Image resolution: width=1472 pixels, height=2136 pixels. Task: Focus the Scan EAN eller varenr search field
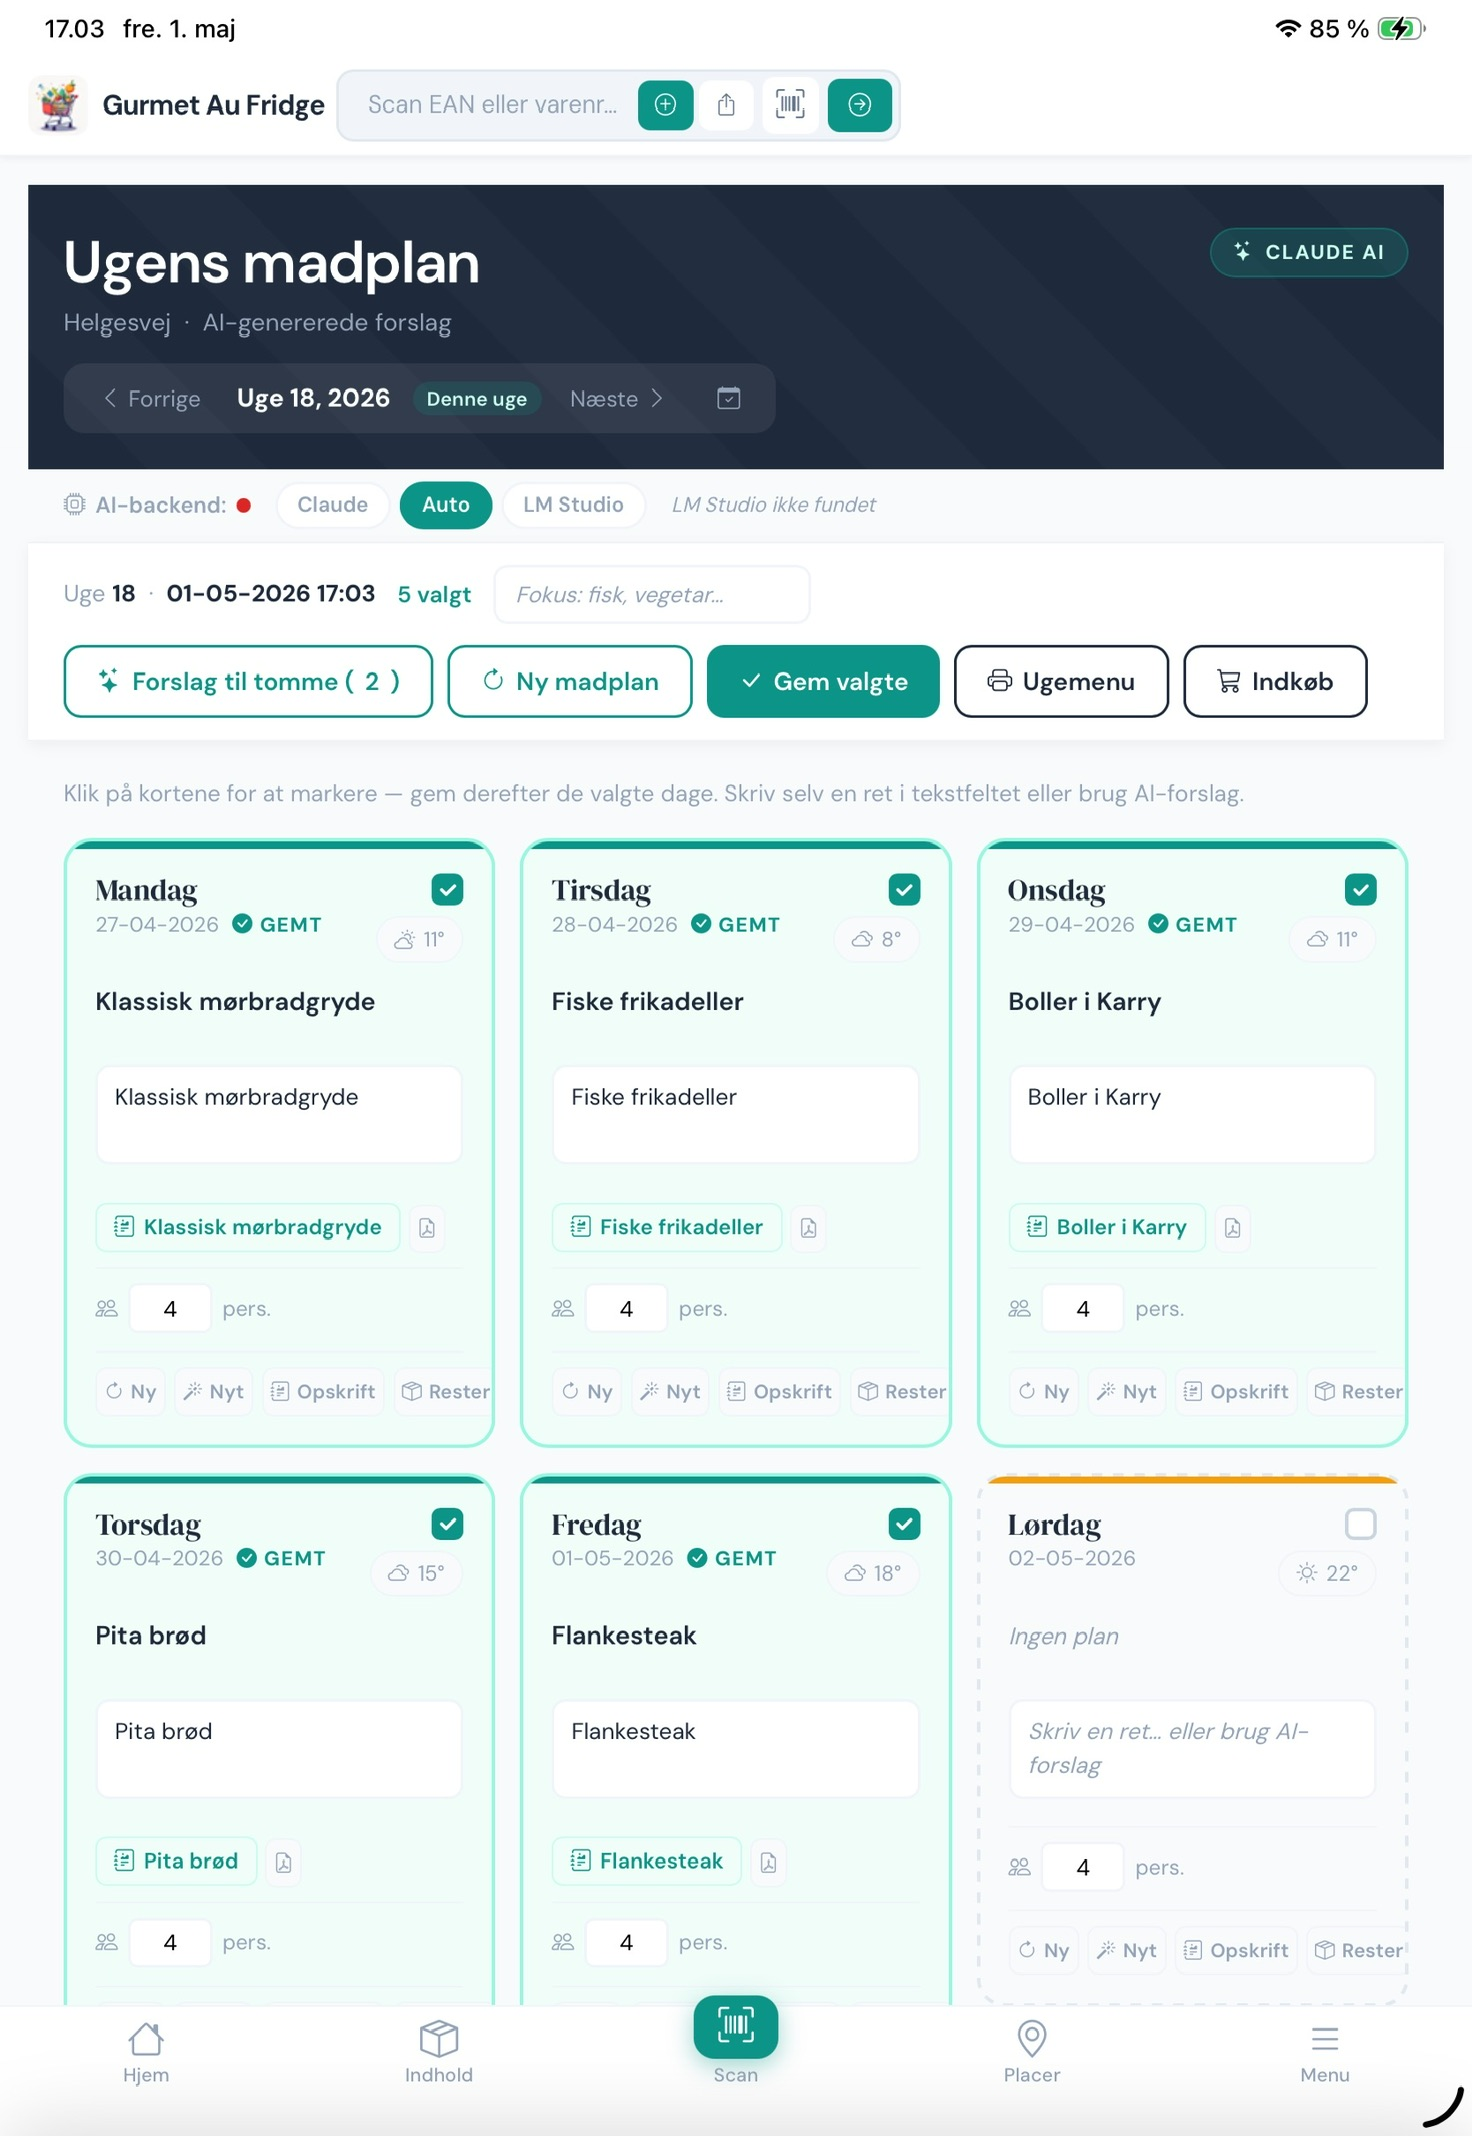click(493, 104)
